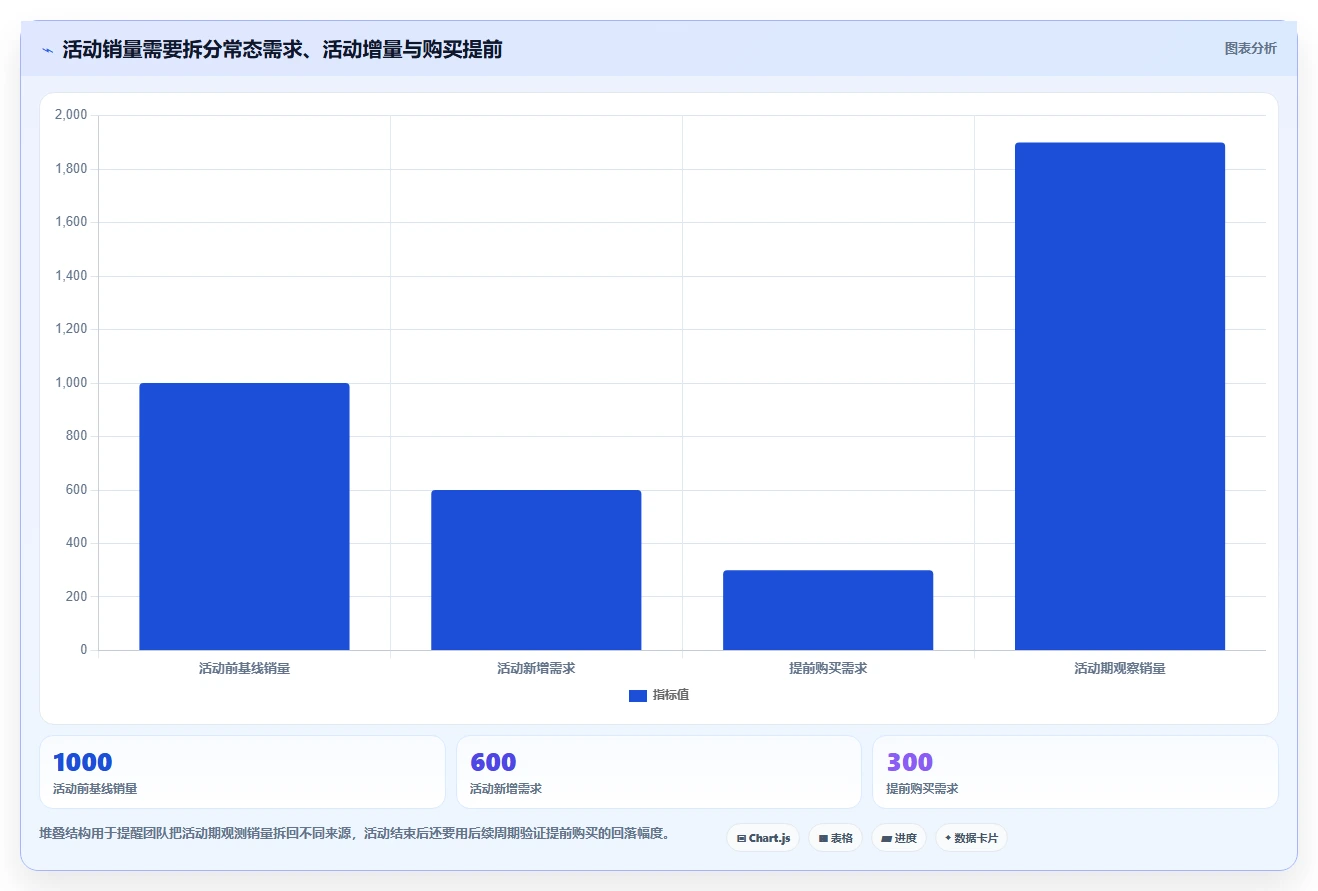Click the 活动前基线销量 bar in chart

click(244, 516)
